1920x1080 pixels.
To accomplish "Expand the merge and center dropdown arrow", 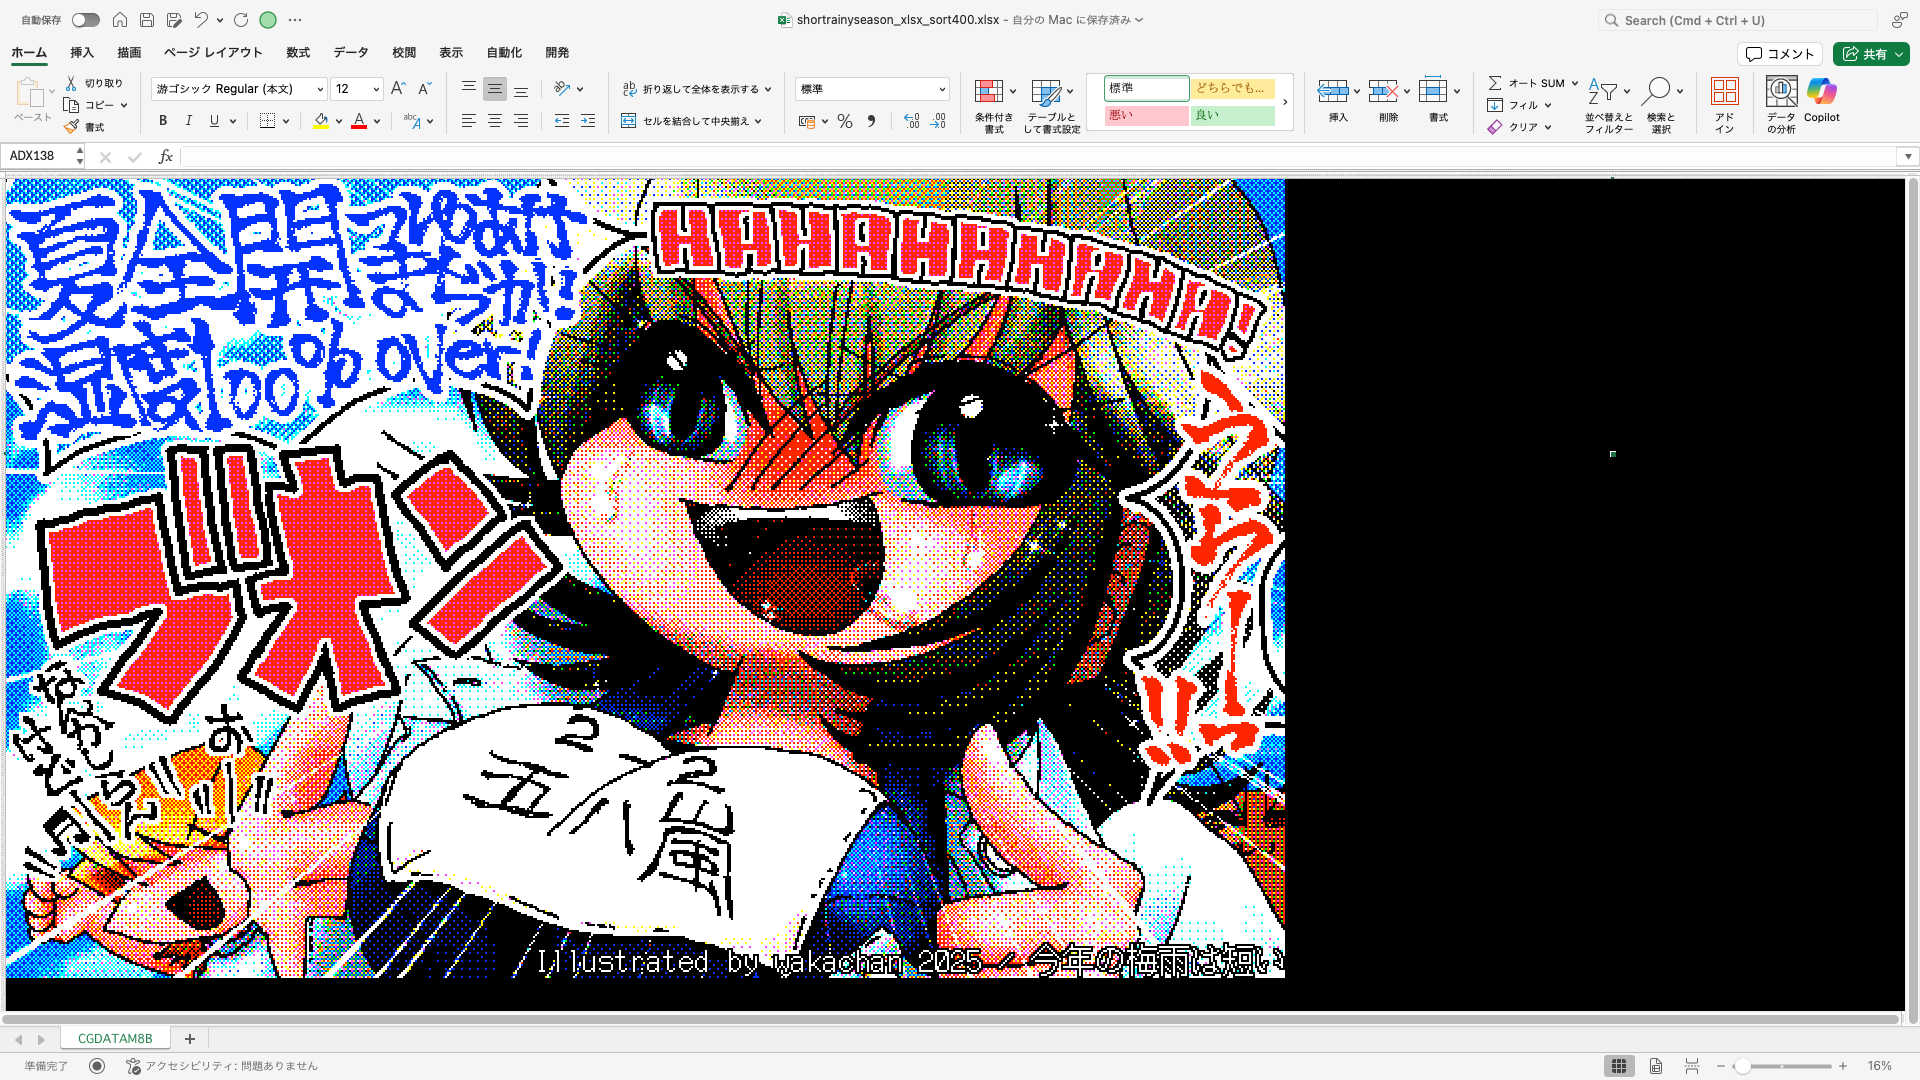I will 758,121.
